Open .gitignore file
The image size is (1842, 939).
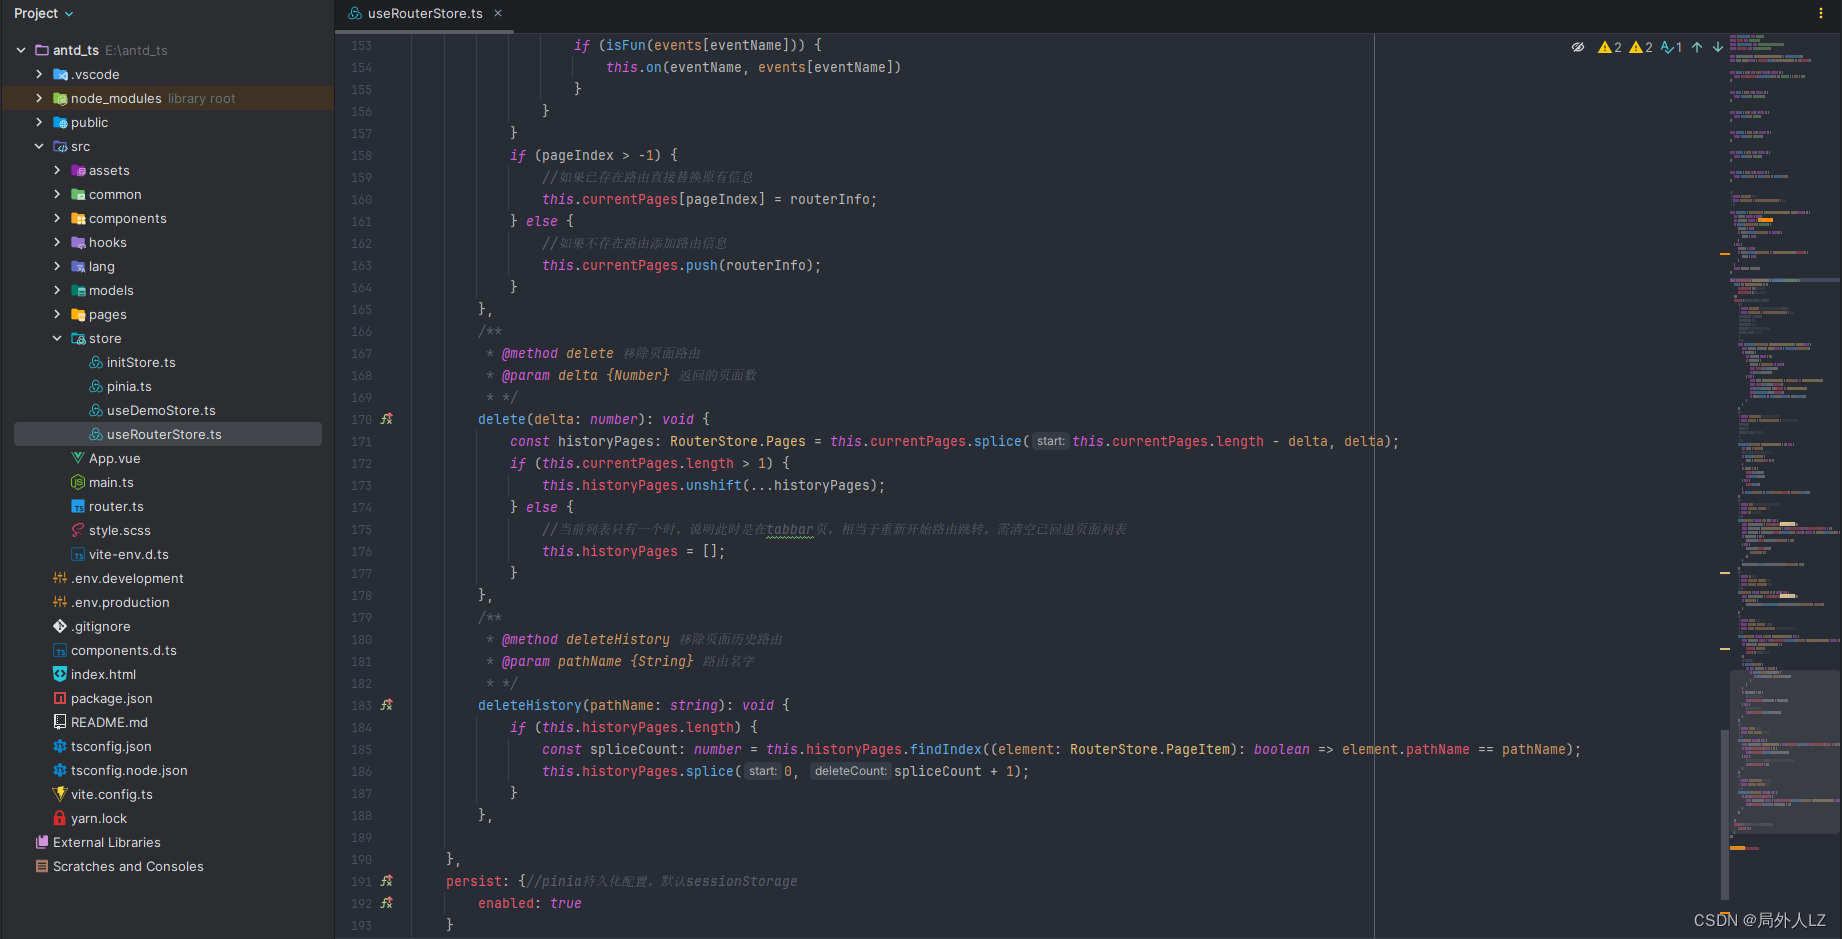click(100, 626)
